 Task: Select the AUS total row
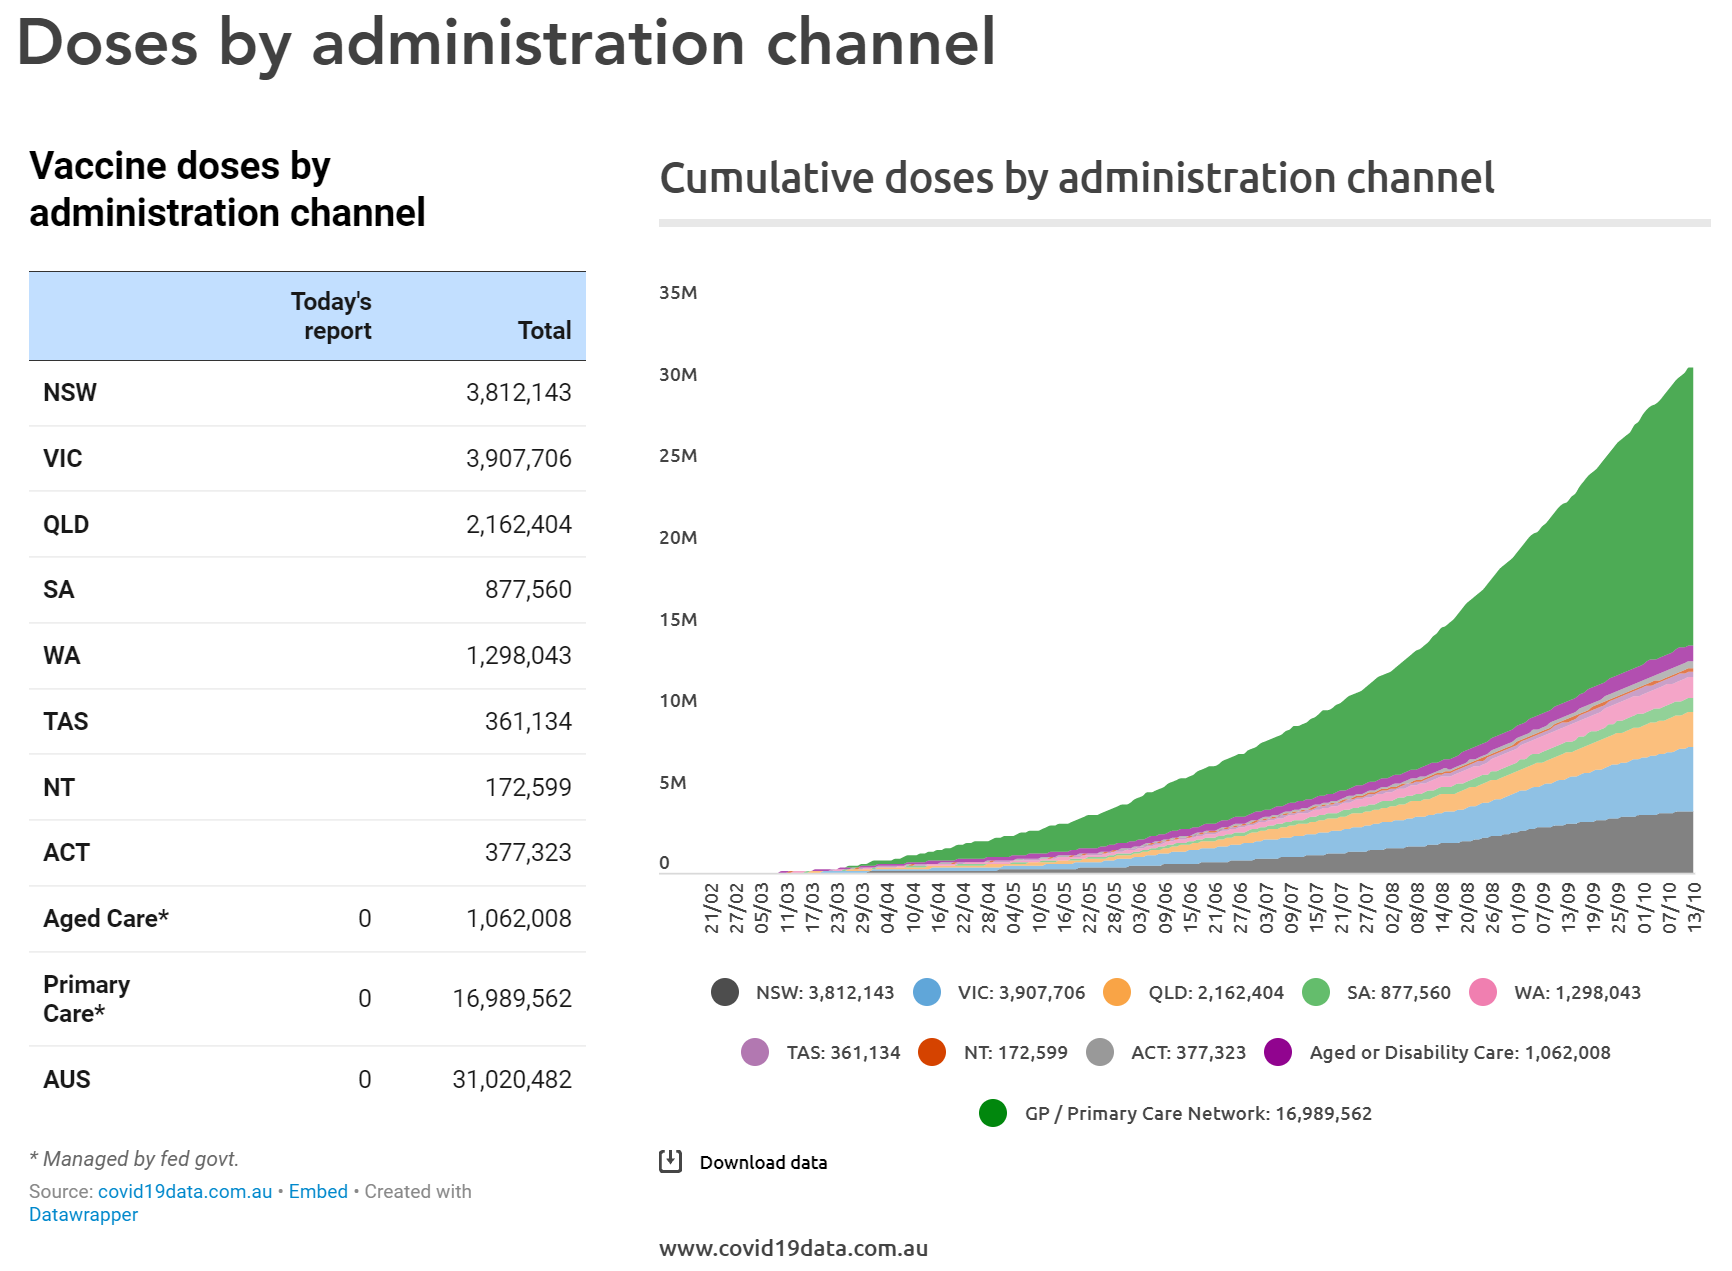click(x=307, y=1079)
